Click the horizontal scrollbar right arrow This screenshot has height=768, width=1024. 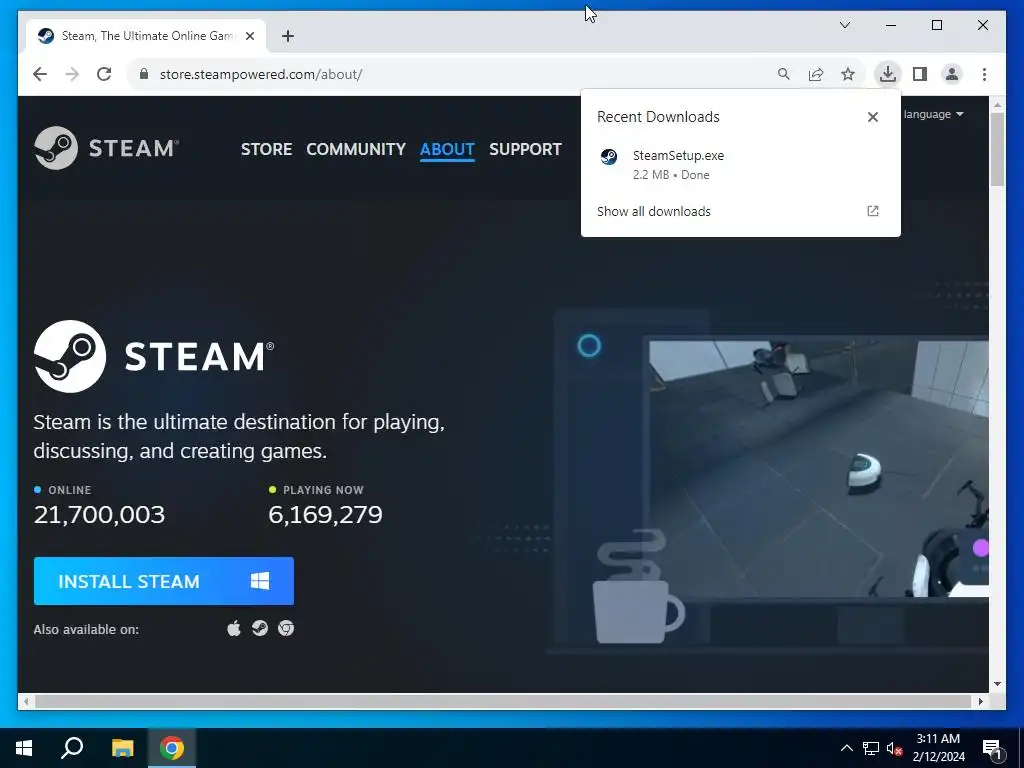tap(980, 701)
